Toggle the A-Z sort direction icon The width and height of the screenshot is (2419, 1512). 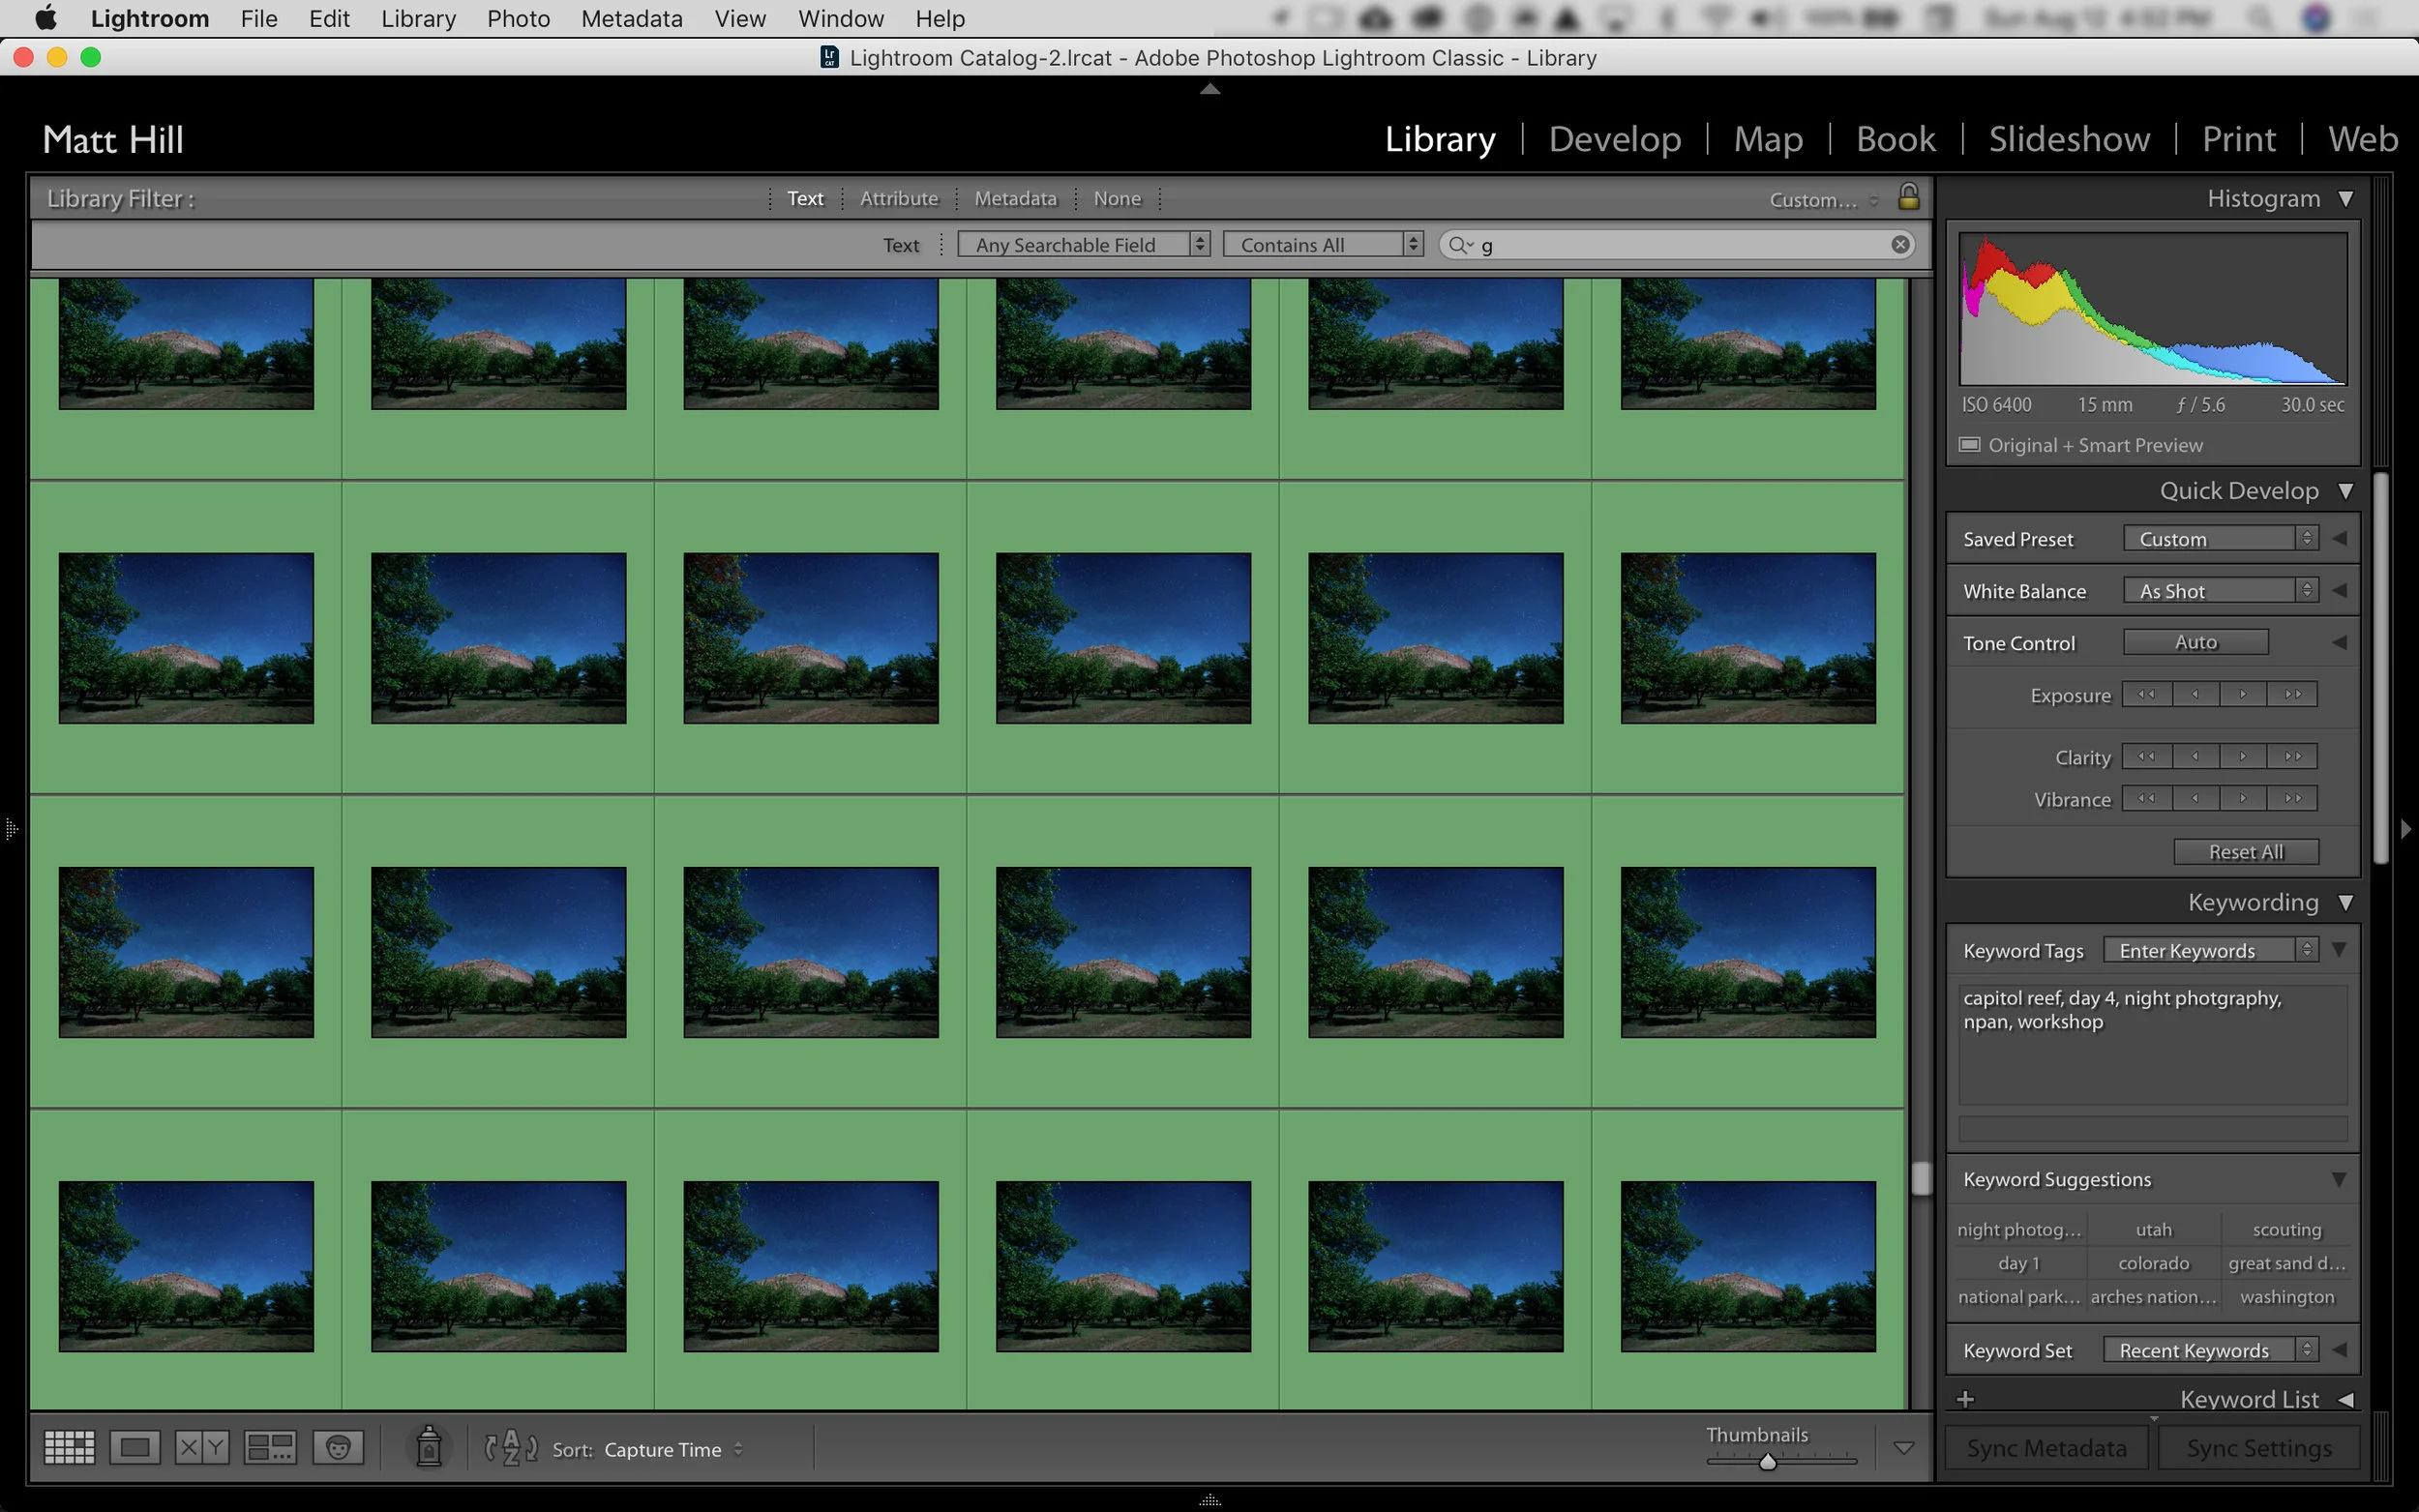(x=511, y=1447)
